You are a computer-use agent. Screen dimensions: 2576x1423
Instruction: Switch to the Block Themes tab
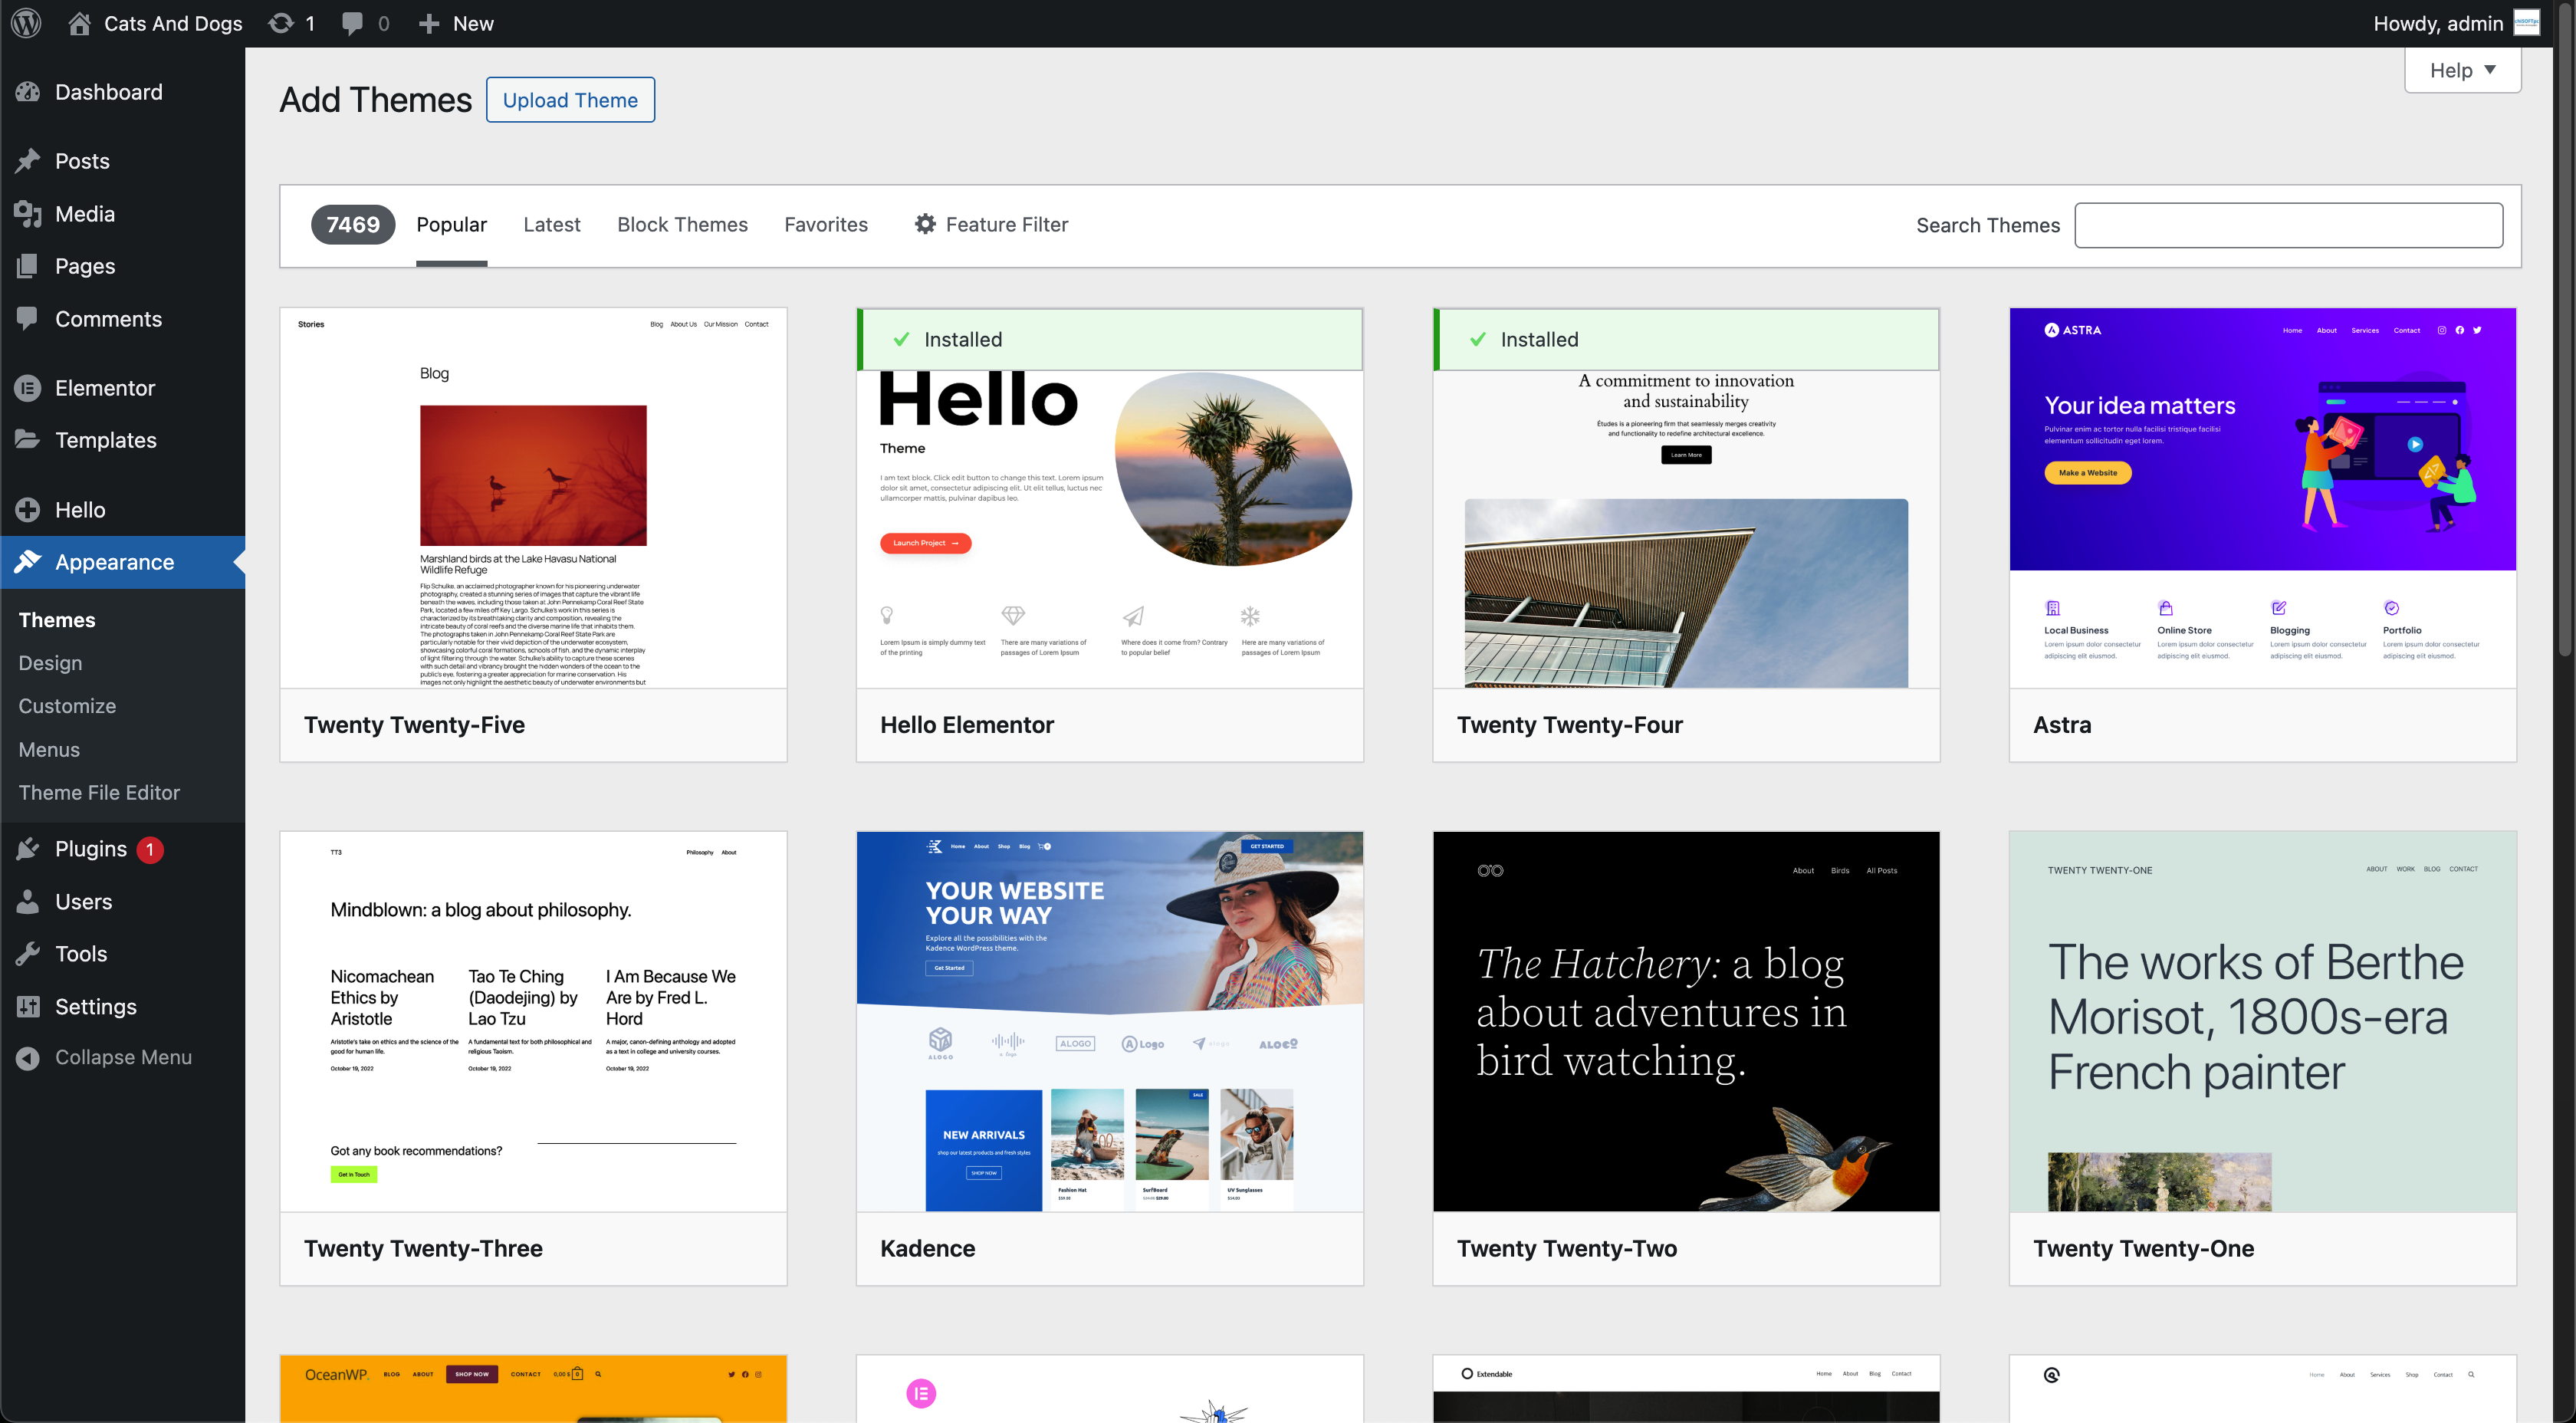point(683,225)
